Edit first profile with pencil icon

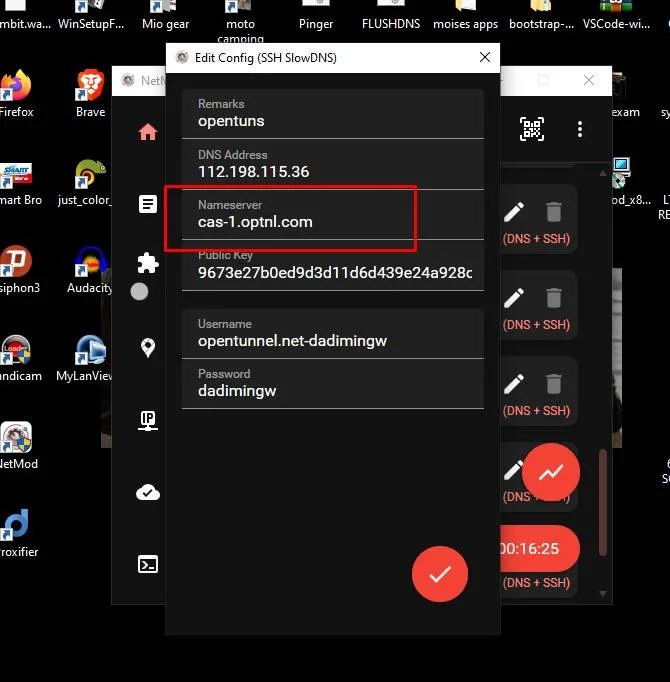pos(514,212)
